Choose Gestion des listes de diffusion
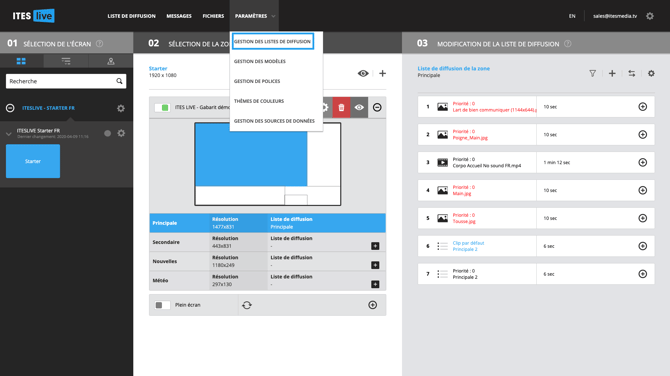 pos(273,41)
